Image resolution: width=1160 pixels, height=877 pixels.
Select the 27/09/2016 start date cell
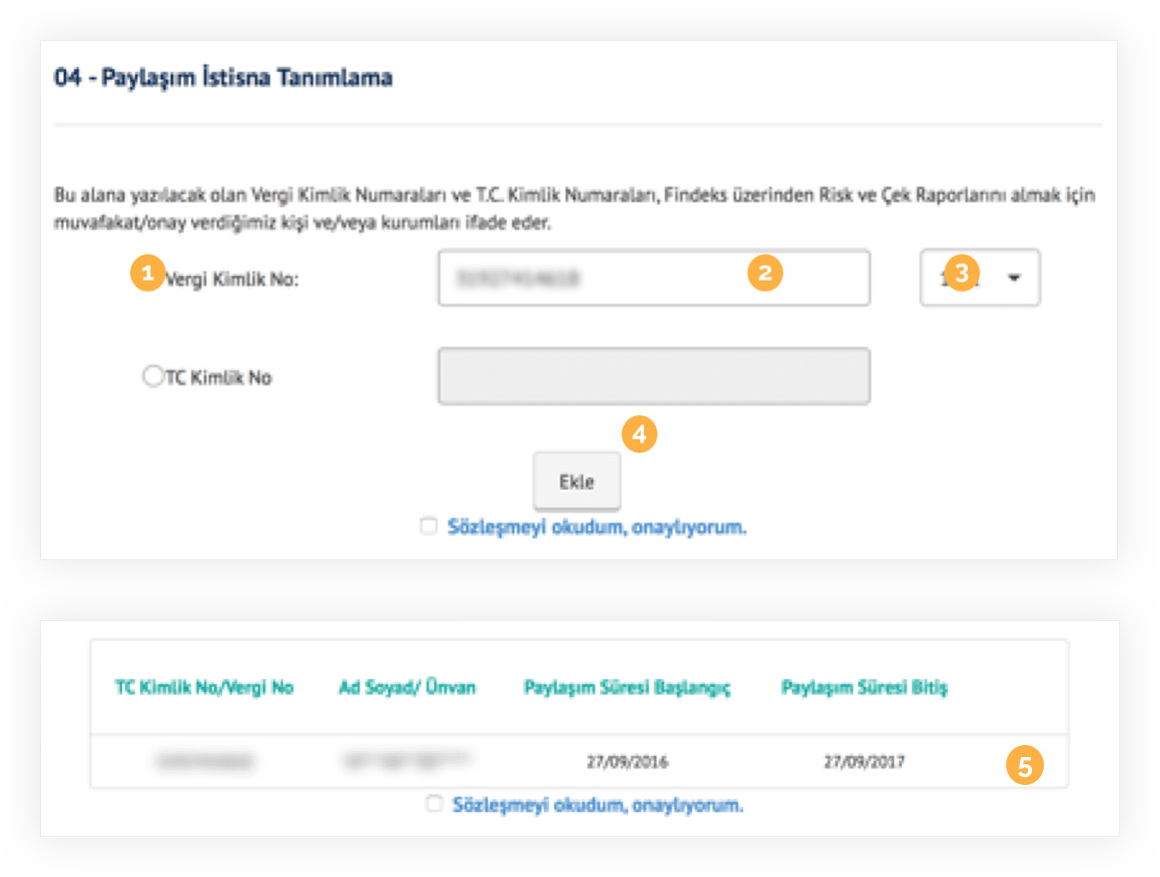(x=627, y=762)
